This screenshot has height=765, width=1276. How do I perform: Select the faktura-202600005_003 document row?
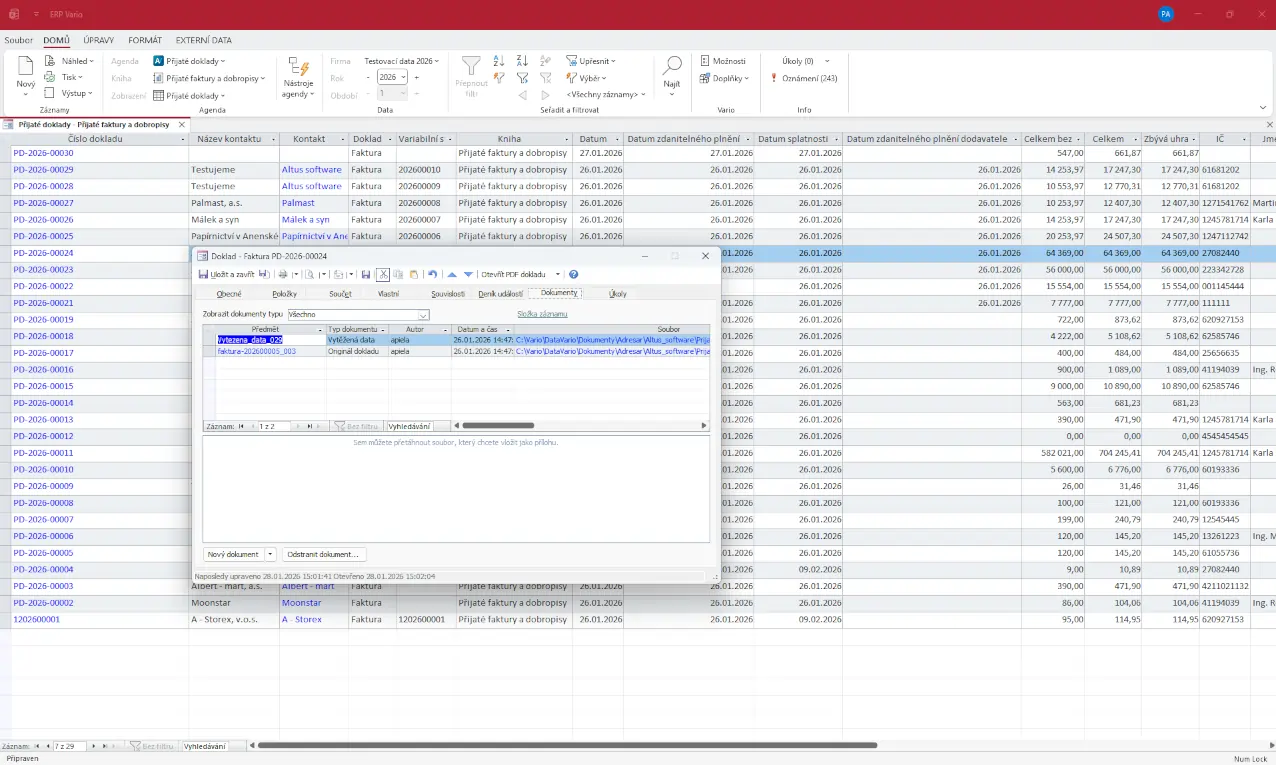pos(257,352)
